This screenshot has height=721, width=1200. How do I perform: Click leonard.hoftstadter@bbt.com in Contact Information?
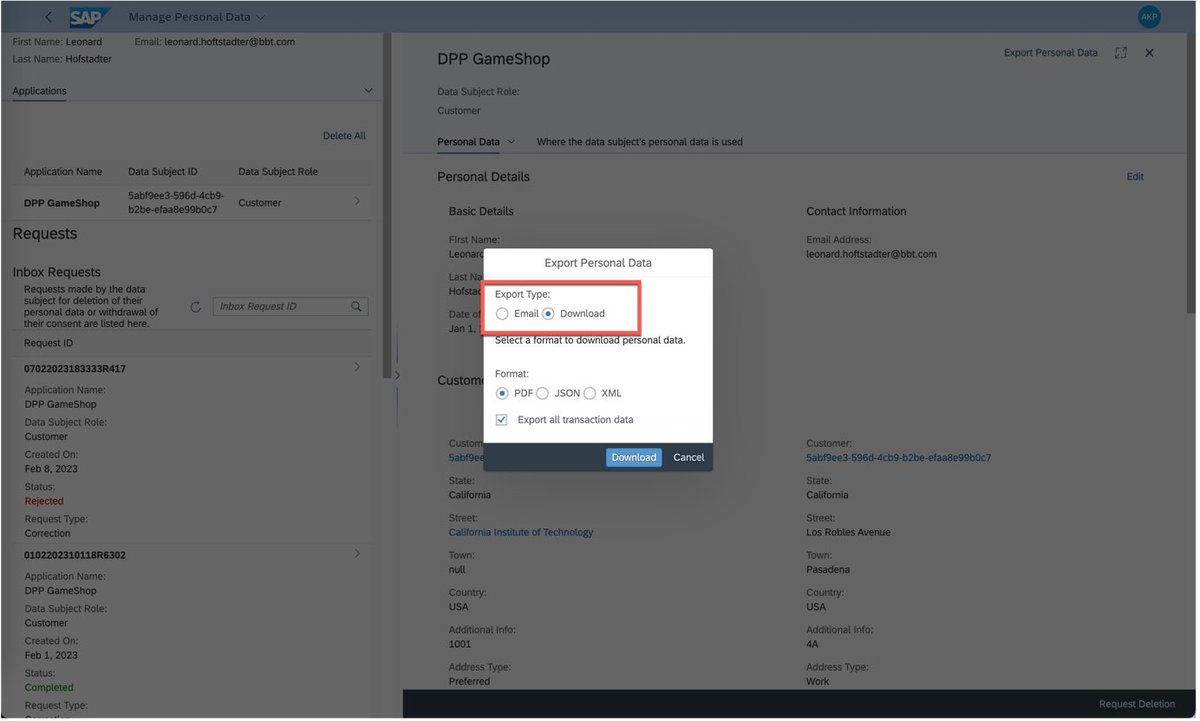[x=871, y=255]
